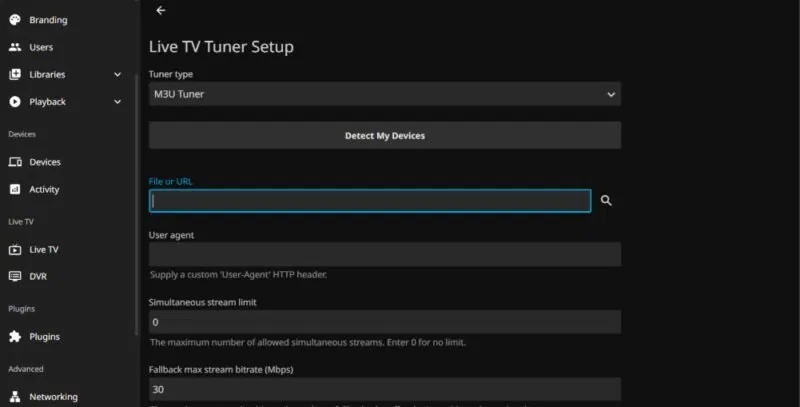This screenshot has width=800, height=407.
Task: Click the Devices monitor icon
Action: [x=15, y=162]
